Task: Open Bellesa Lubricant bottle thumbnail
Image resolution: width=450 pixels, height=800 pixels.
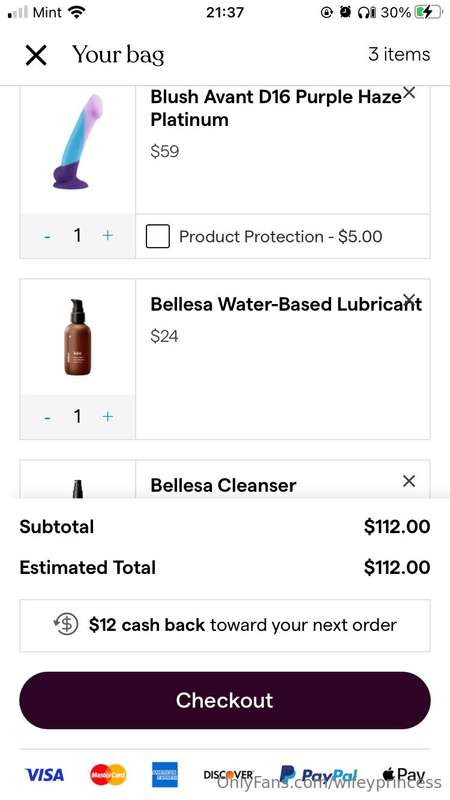Action: [x=78, y=337]
